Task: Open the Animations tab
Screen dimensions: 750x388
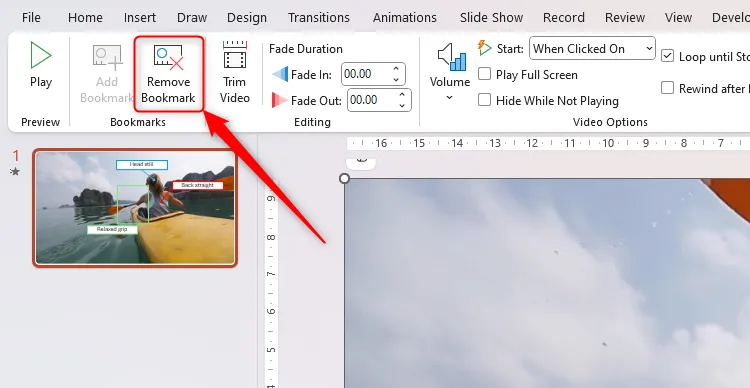Action: point(405,18)
